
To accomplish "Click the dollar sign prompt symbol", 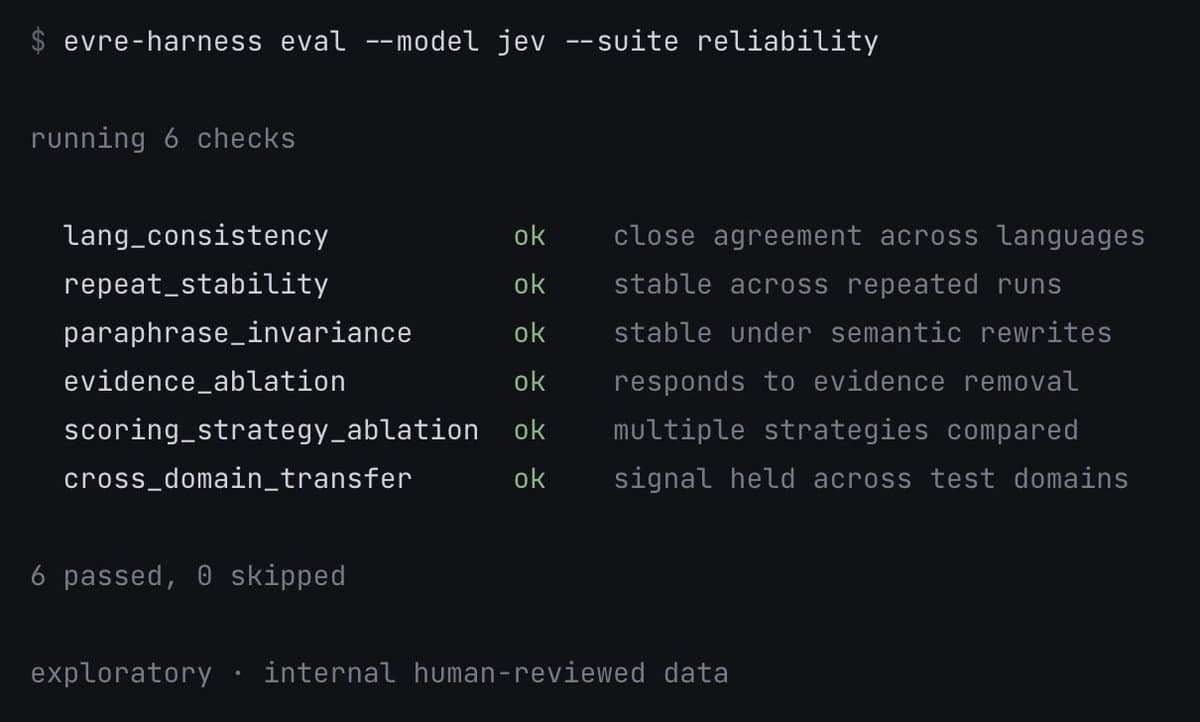I will point(38,42).
